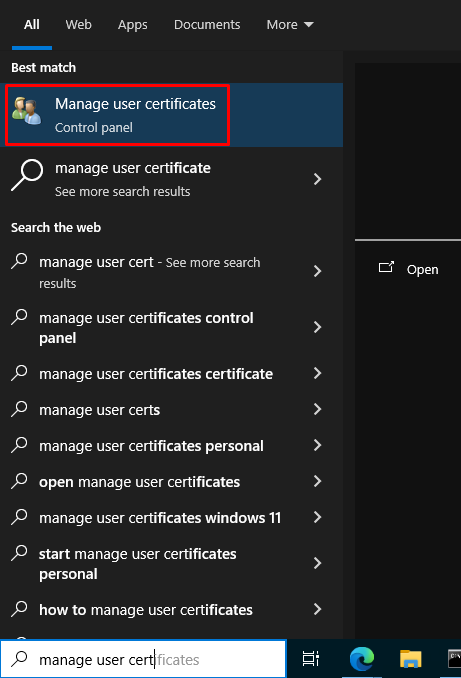Switch to the Documents tab
Screen dimensions: 461x678
pyautogui.click(x=207, y=25)
